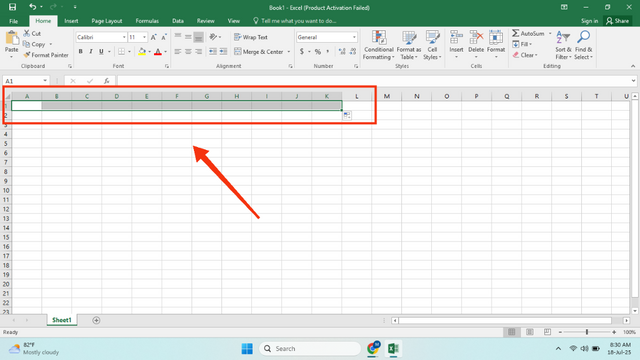Screen dimensions: 640x360
Task: Toggle Italic formatting
Action: 91,51
